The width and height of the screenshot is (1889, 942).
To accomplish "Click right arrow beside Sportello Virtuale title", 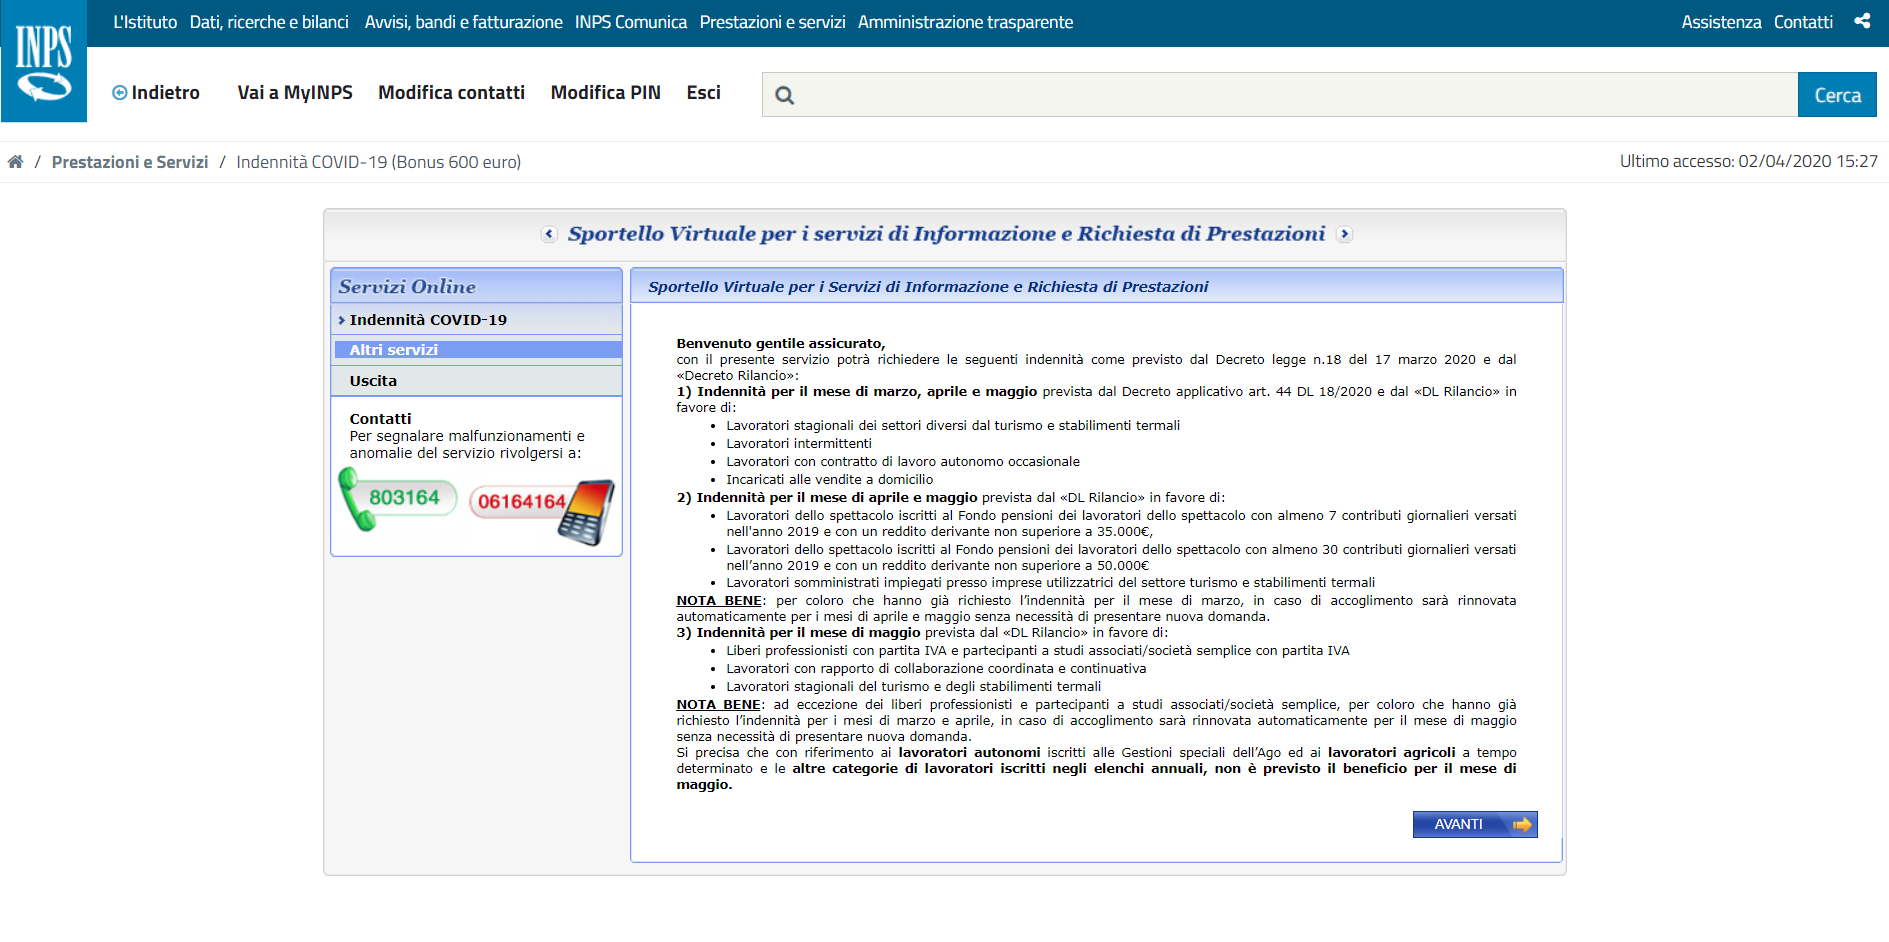I will [x=1345, y=234].
